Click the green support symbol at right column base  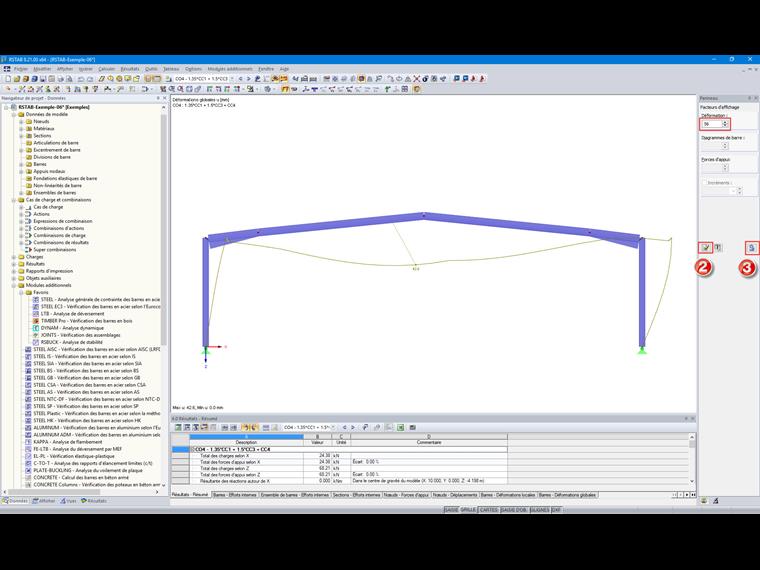[x=642, y=350]
